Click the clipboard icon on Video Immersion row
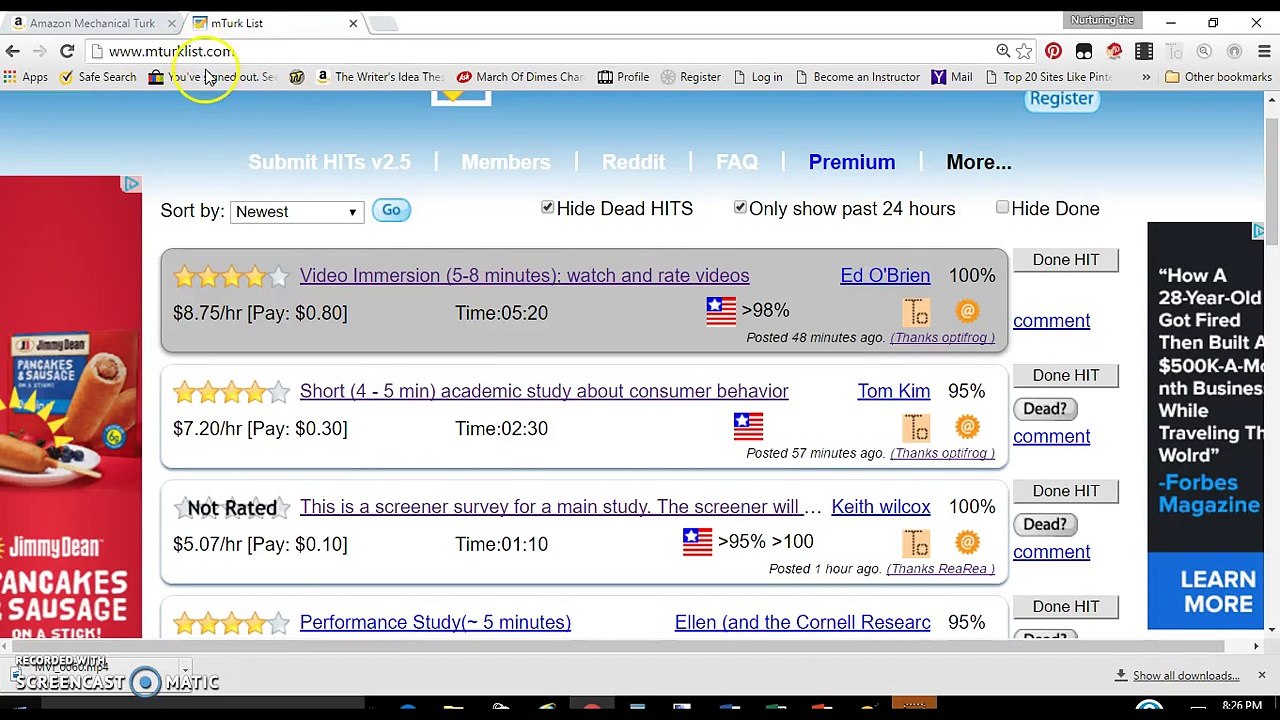The height and width of the screenshot is (720, 1280). pos(917,313)
